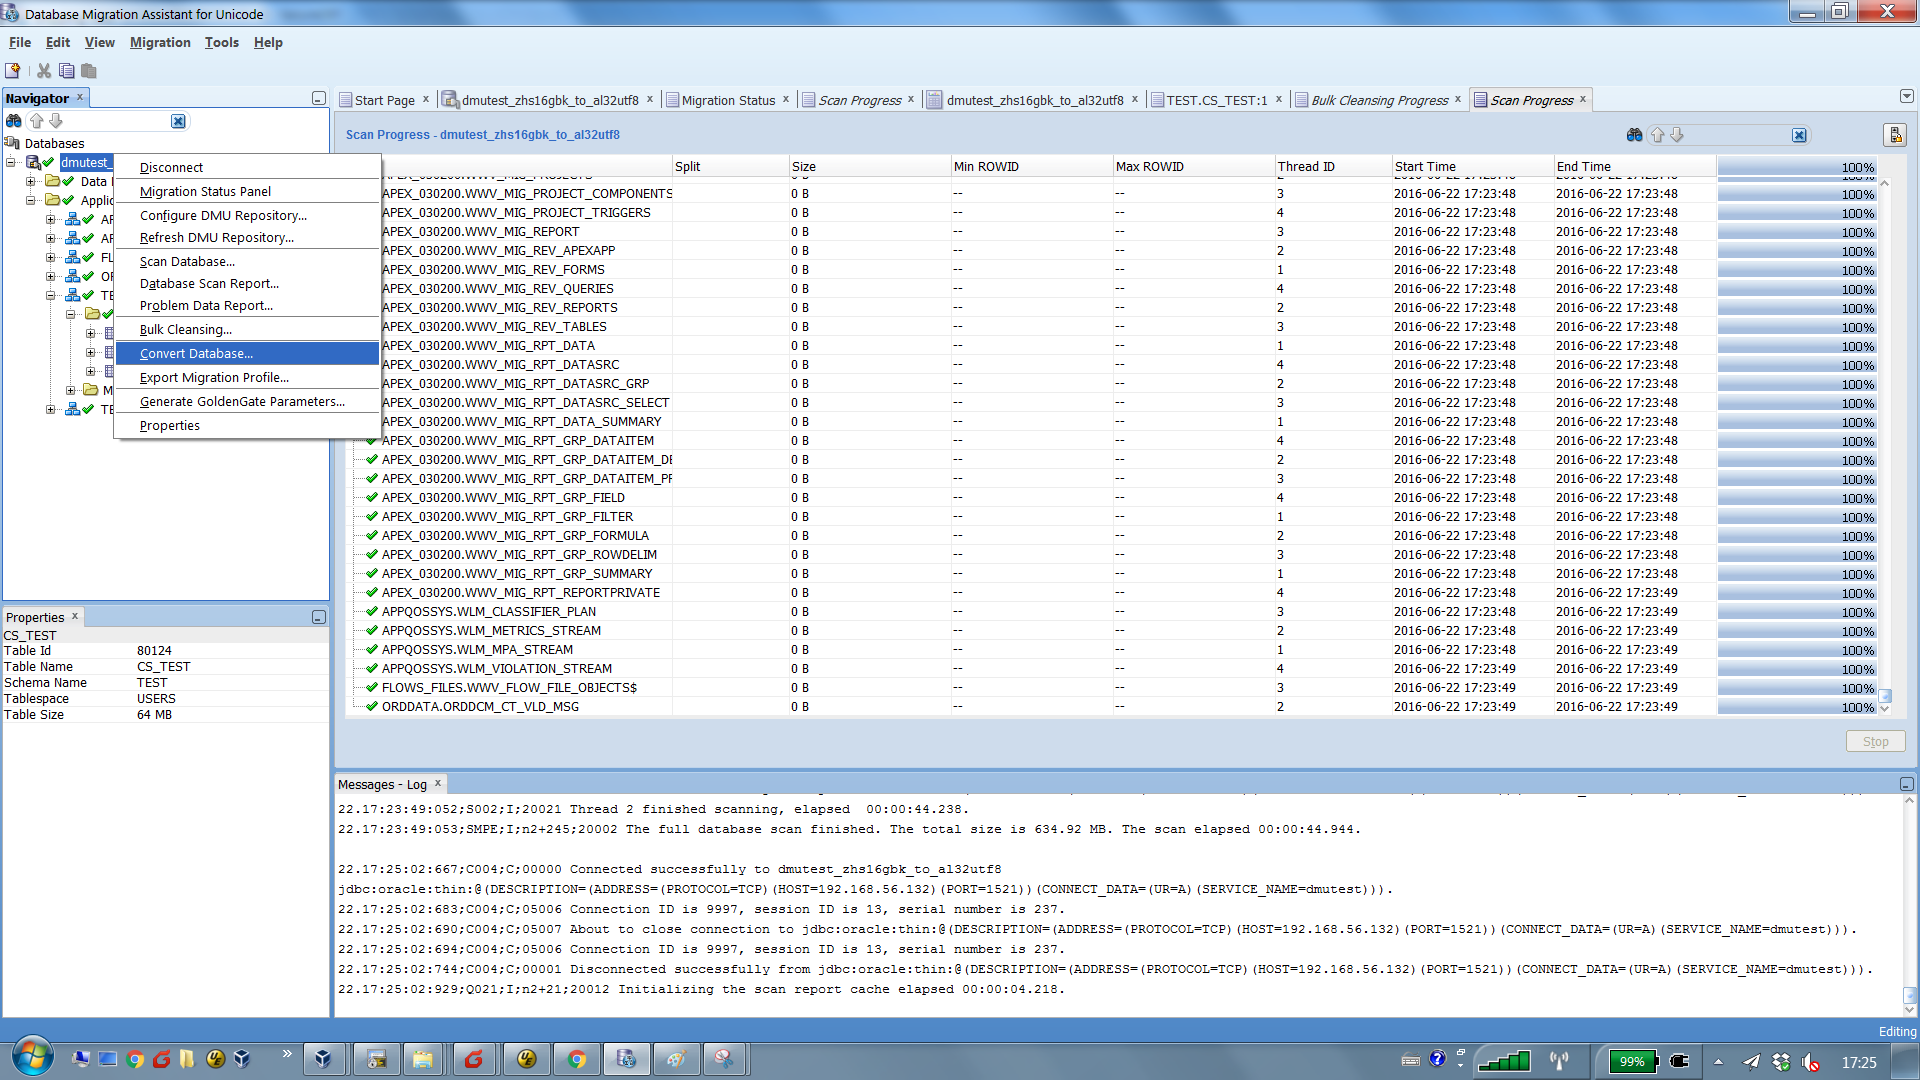The image size is (1920, 1080).
Task: Choose Bulk Cleansing... in context menu
Action: click(247, 329)
